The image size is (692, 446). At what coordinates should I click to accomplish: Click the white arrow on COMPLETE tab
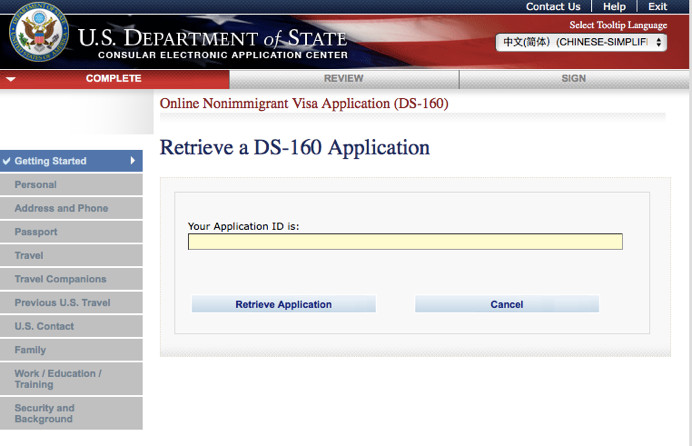[11, 79]
